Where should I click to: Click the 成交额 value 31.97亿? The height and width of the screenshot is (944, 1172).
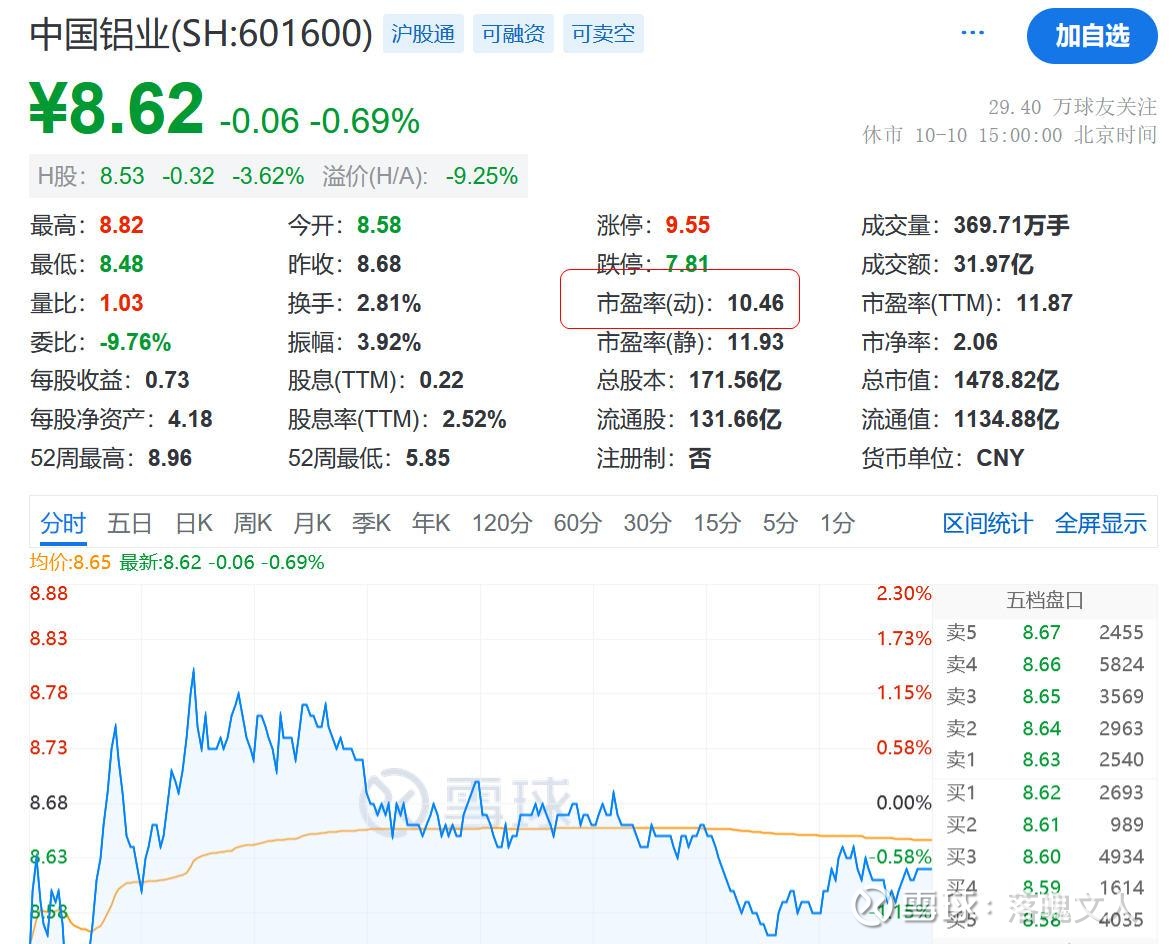point(993,264)
